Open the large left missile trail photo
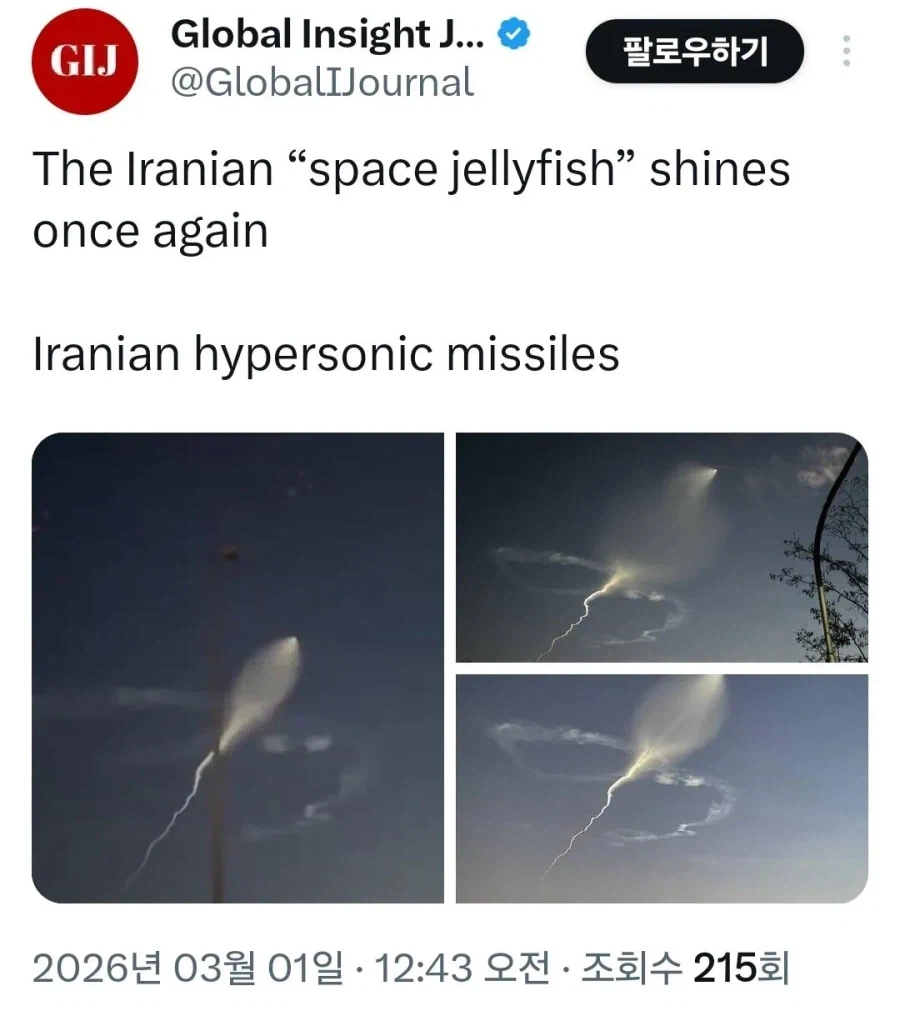The width and height of the screenshot is (900, 1016). 238,667
